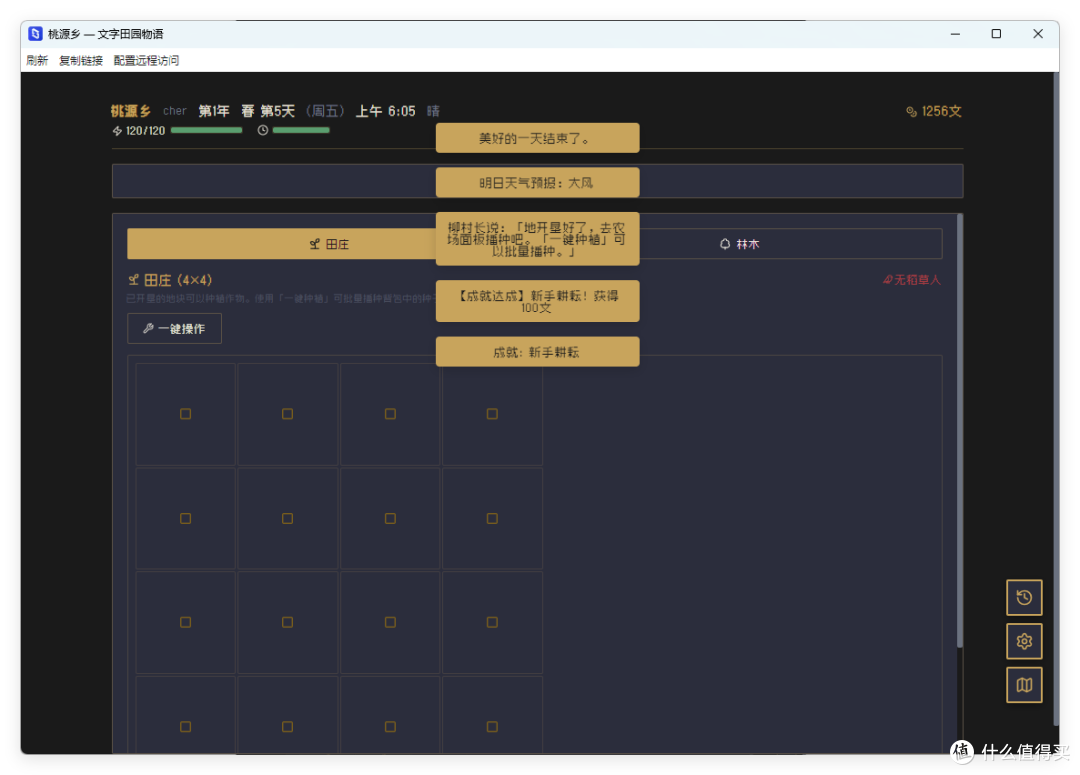
Task: Click the coin icon beside 1256文
Action: click(911, 112)
